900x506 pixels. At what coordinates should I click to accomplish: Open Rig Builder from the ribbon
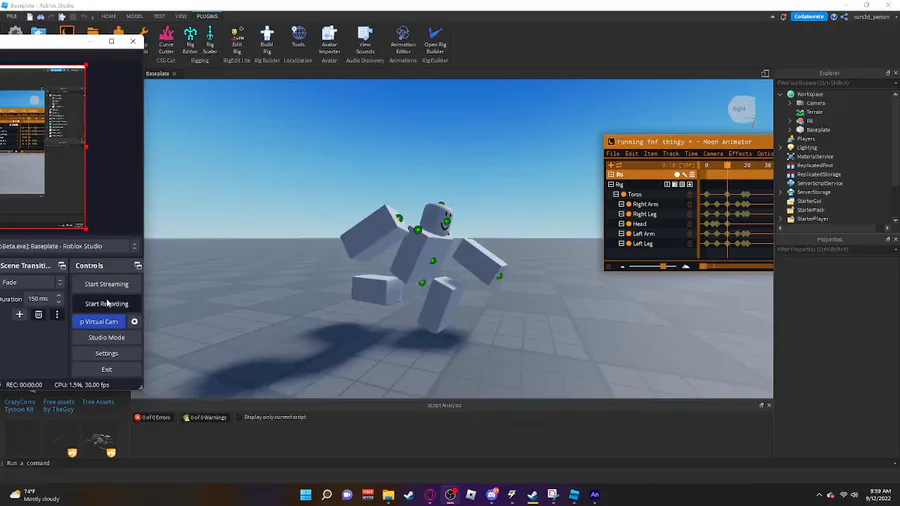tap(435, 40)
